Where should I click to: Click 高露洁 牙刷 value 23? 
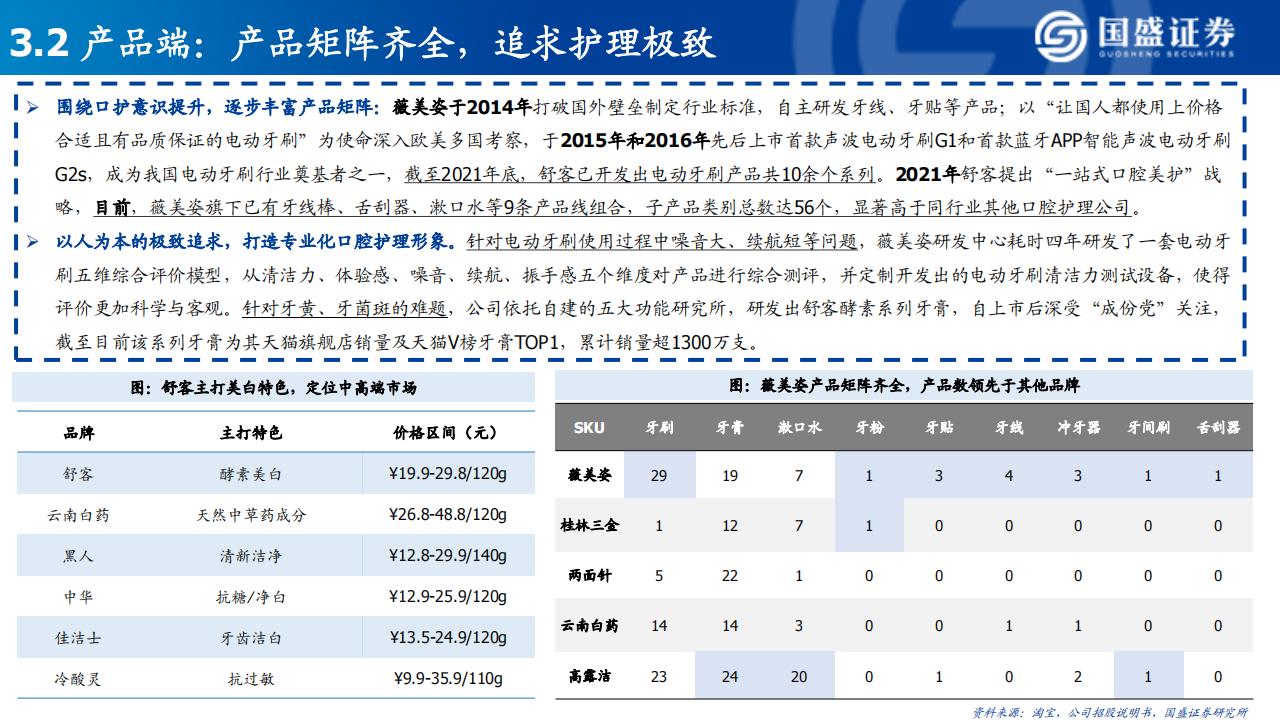659,676
